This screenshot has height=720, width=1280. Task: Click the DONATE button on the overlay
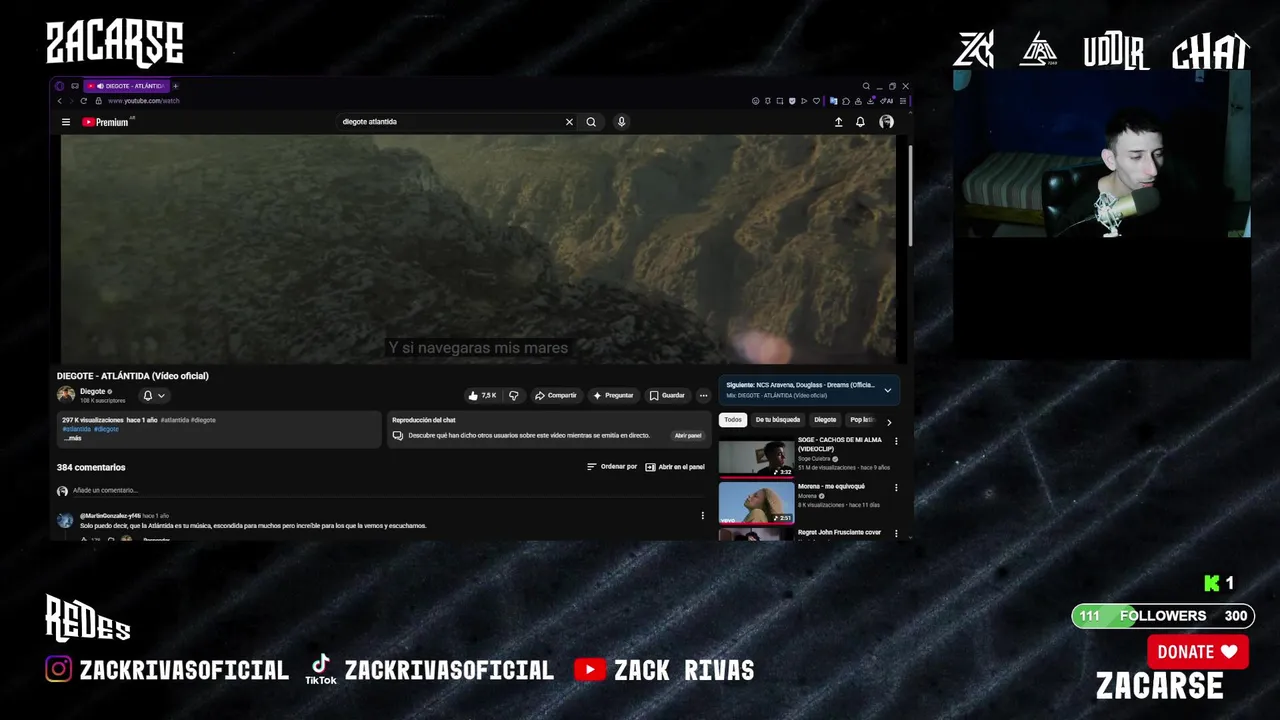(1198, 652)
